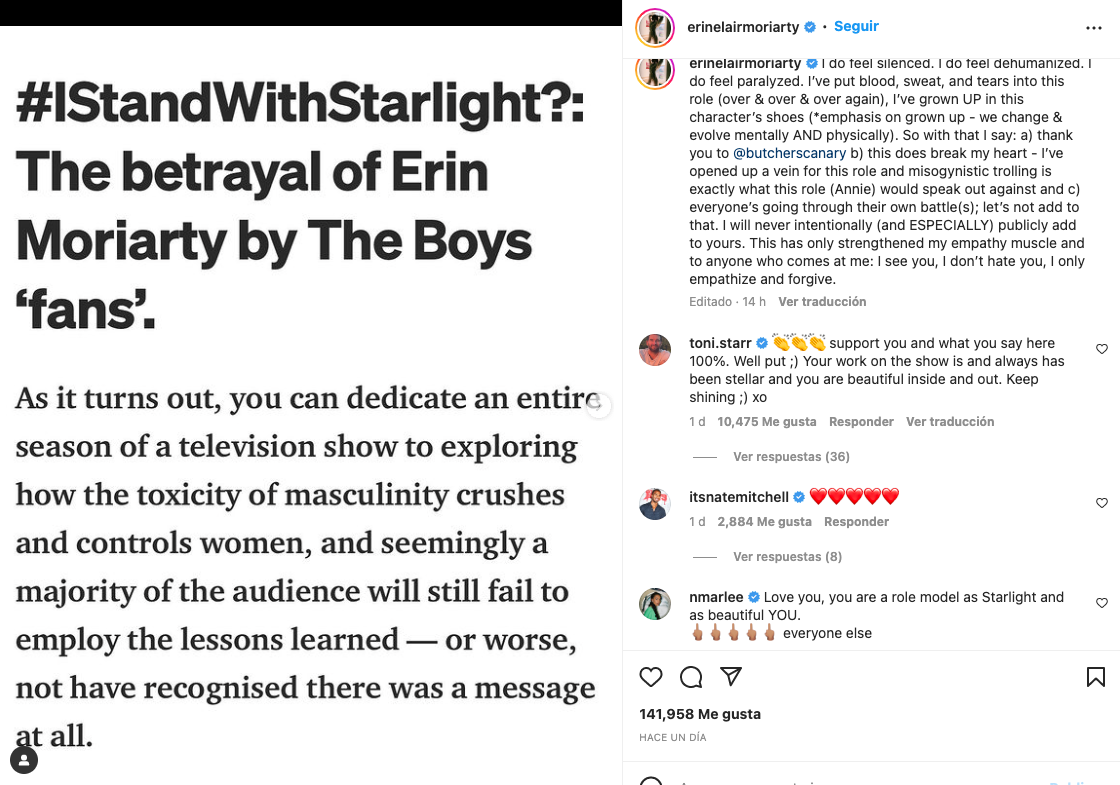The image size is (1120, 785).
Task: Like toni.starr's comment
Action: (1102, 349)
